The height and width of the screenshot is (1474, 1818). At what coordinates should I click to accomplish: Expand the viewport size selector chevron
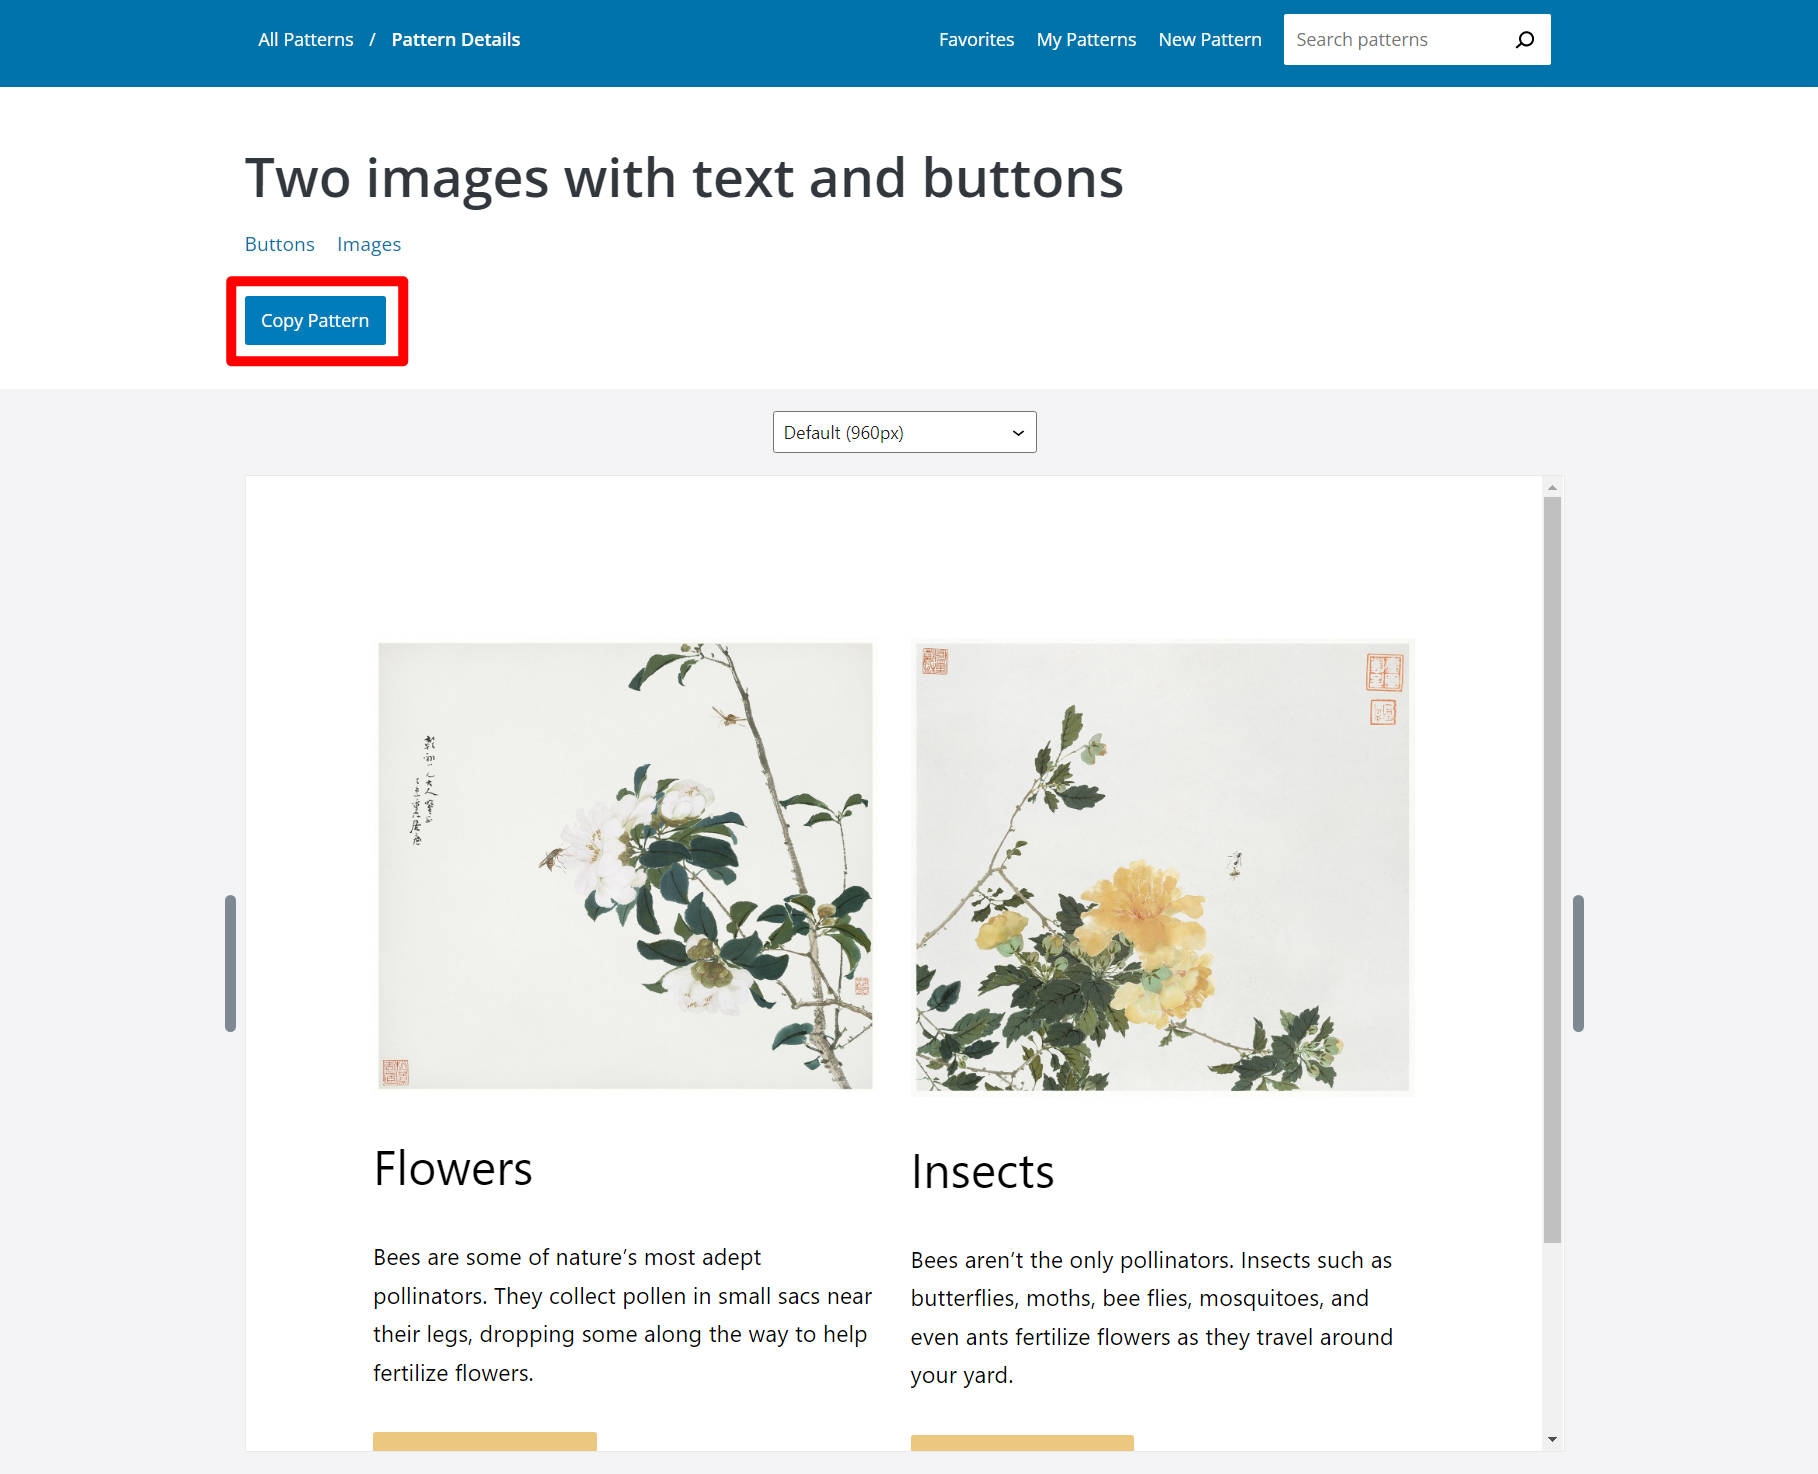tap(1016, 432)
